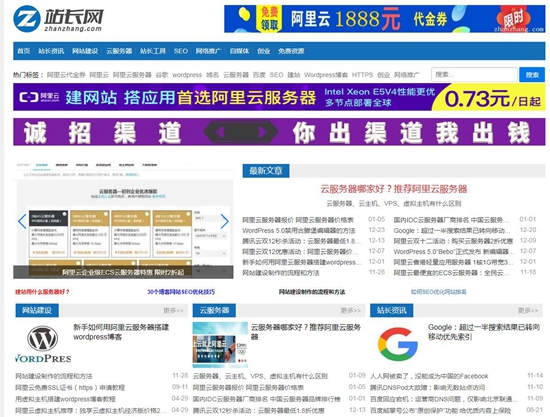Open article 人人网被卖了，没能成为中国的Facebook
Viewport: 550px width, 417px height.
click(429, 376)
